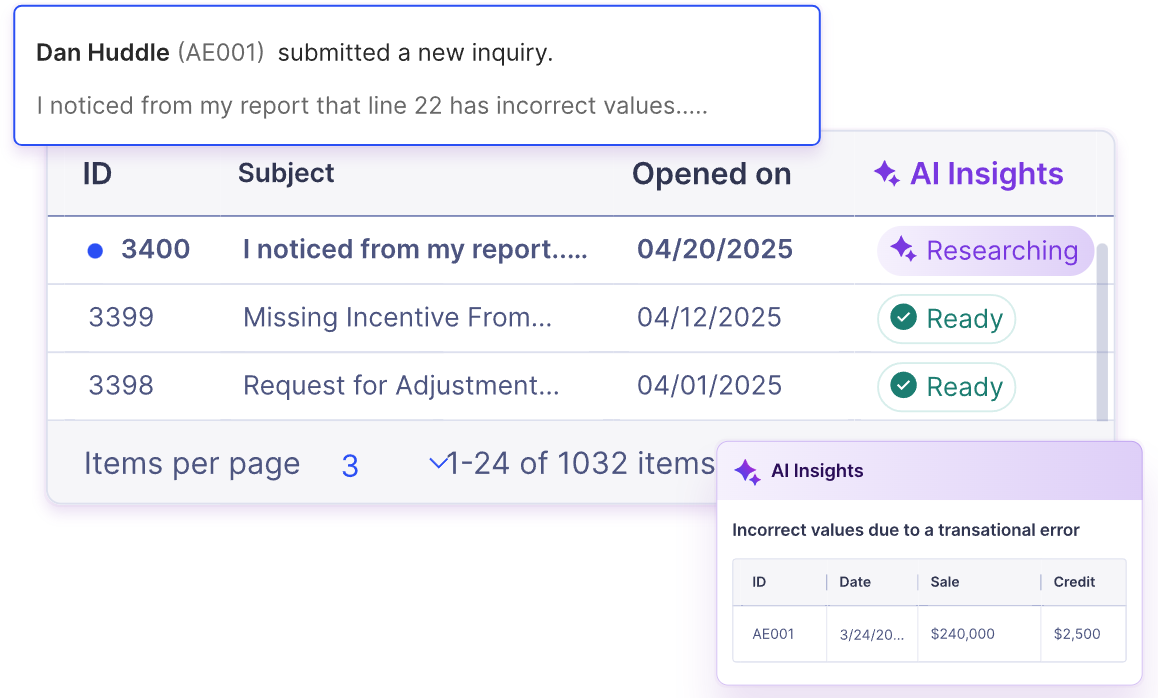Click the Researching status badge
The width and height of the screenshot is (1158, 698).
984,251
